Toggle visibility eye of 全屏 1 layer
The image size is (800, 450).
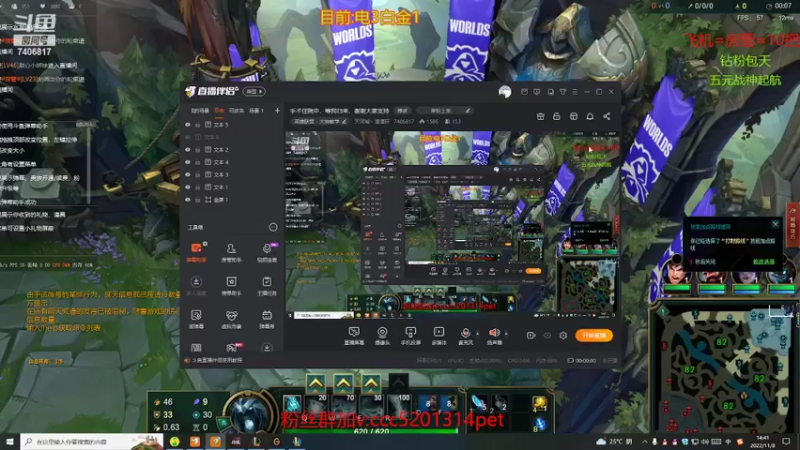click(x=188, y=200)
